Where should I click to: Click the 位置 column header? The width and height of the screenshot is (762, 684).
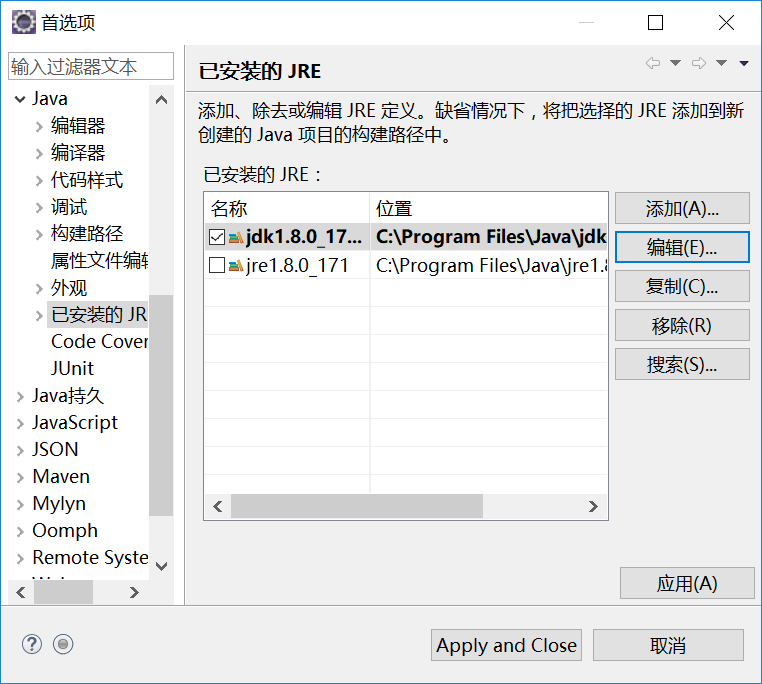point(489,209)
